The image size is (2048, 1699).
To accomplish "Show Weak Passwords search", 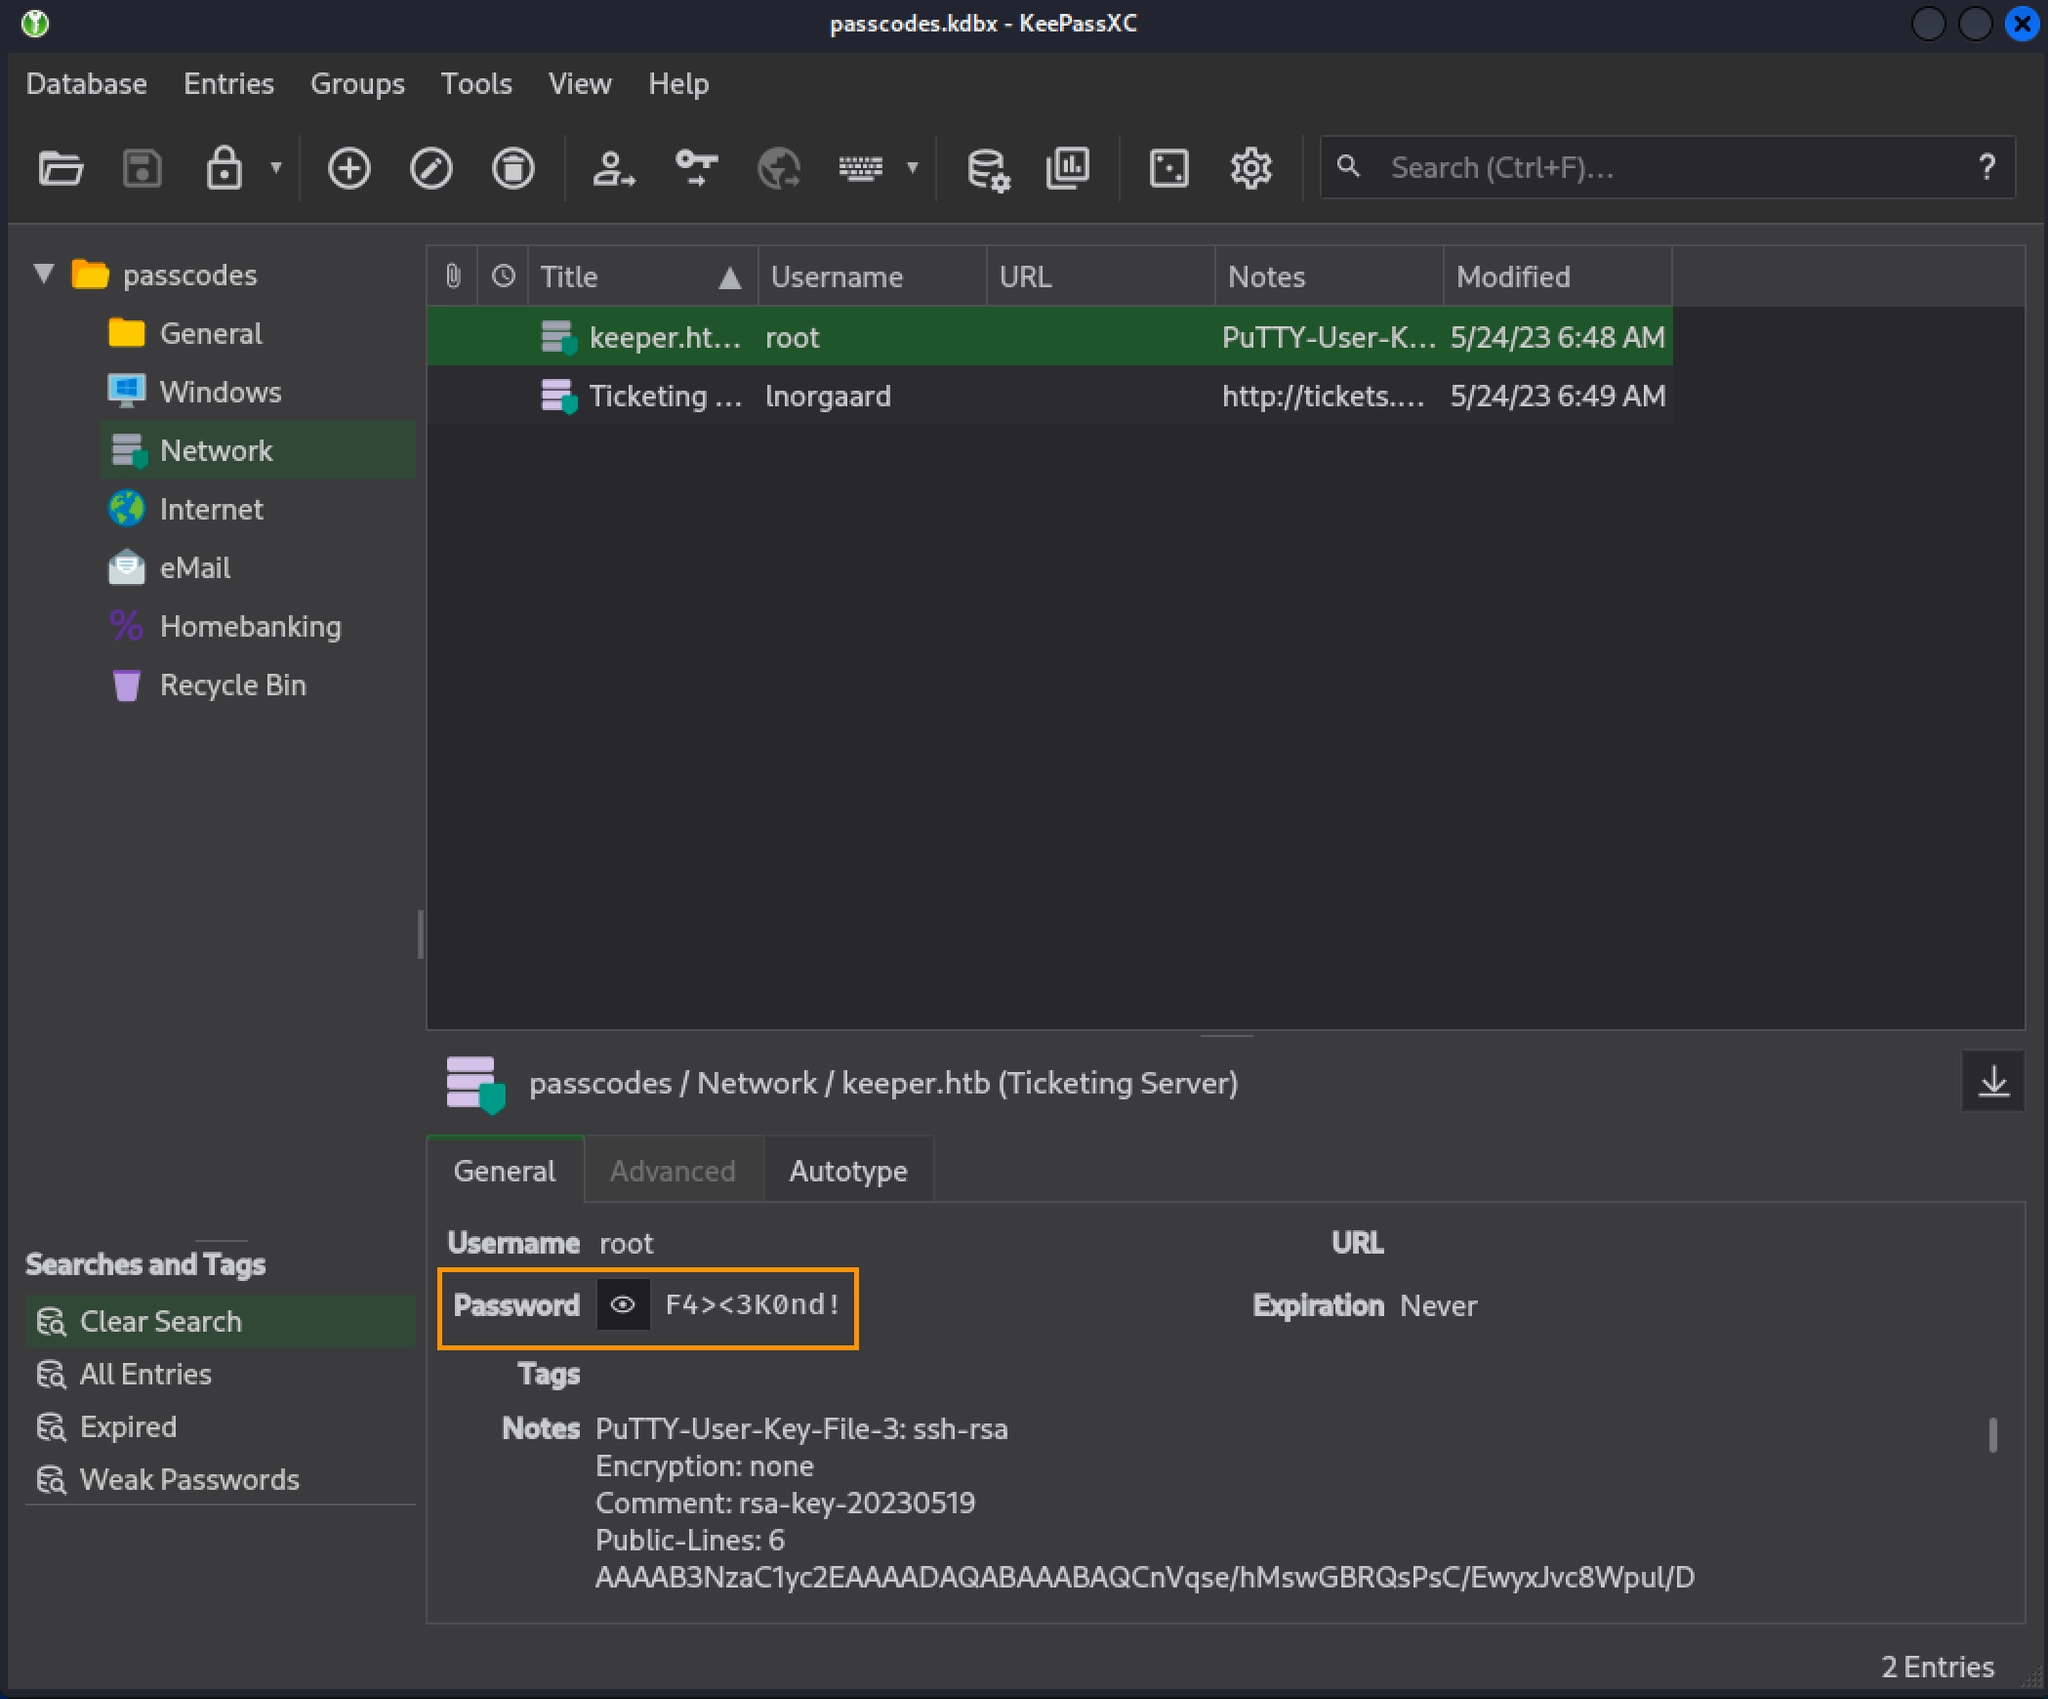I will tap(220, 1480).
